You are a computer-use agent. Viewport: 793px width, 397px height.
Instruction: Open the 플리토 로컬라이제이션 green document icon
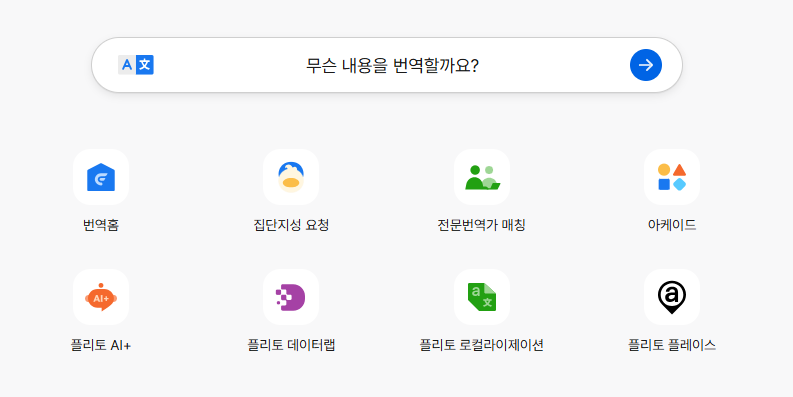click(481, 297)
